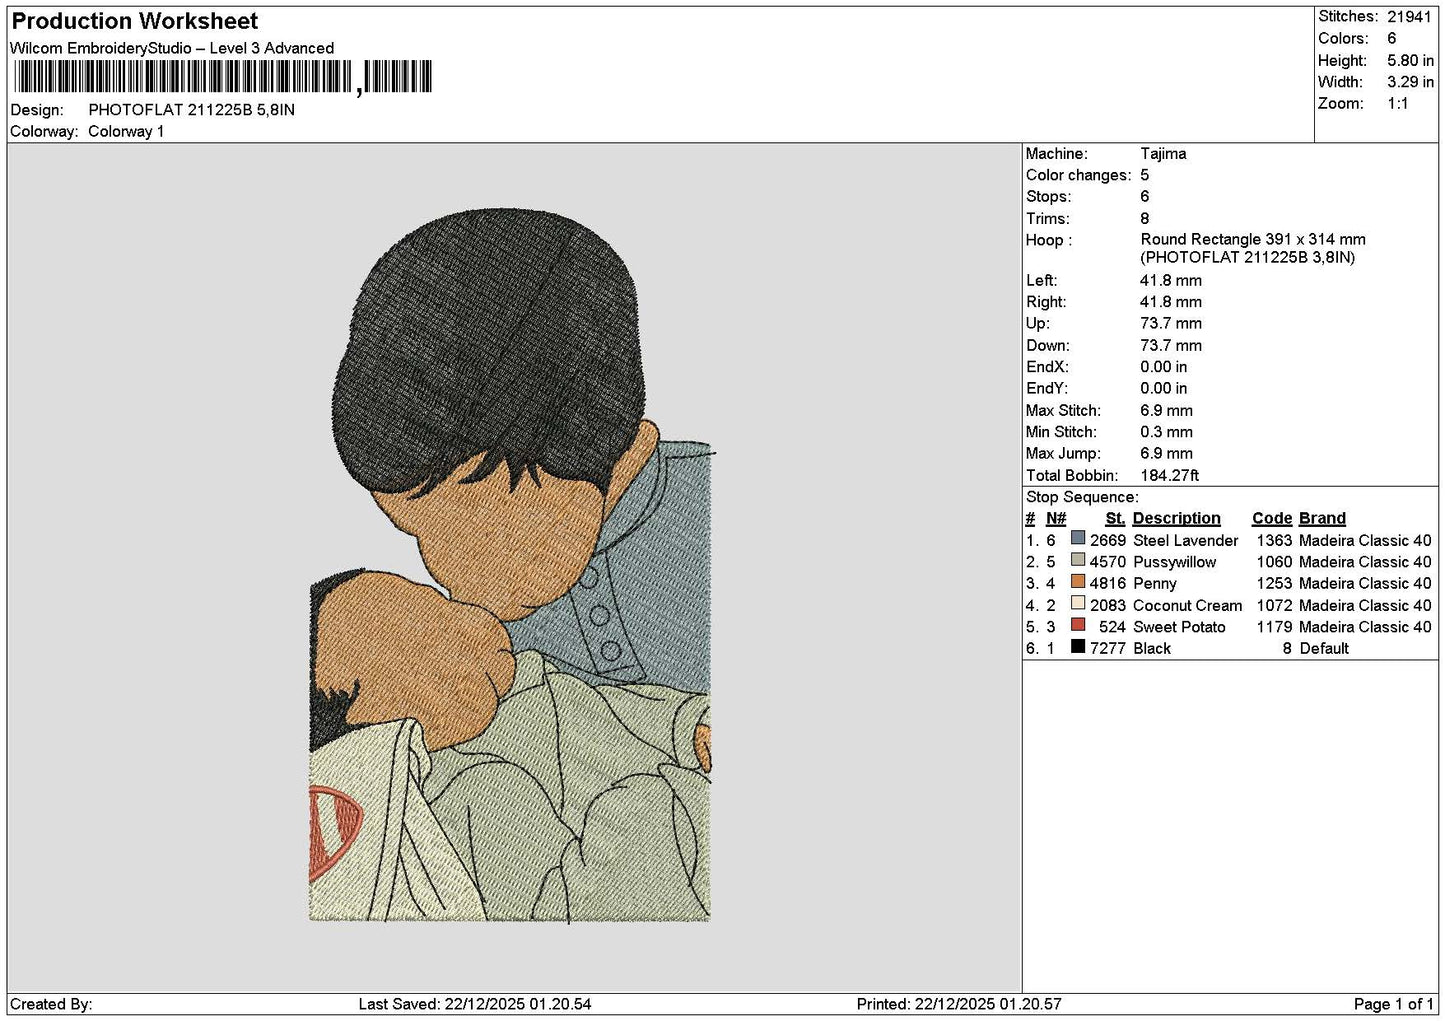1445x1021 pixels.
Task: Click the Stitches value '21941'
Action: (1410, 16)
